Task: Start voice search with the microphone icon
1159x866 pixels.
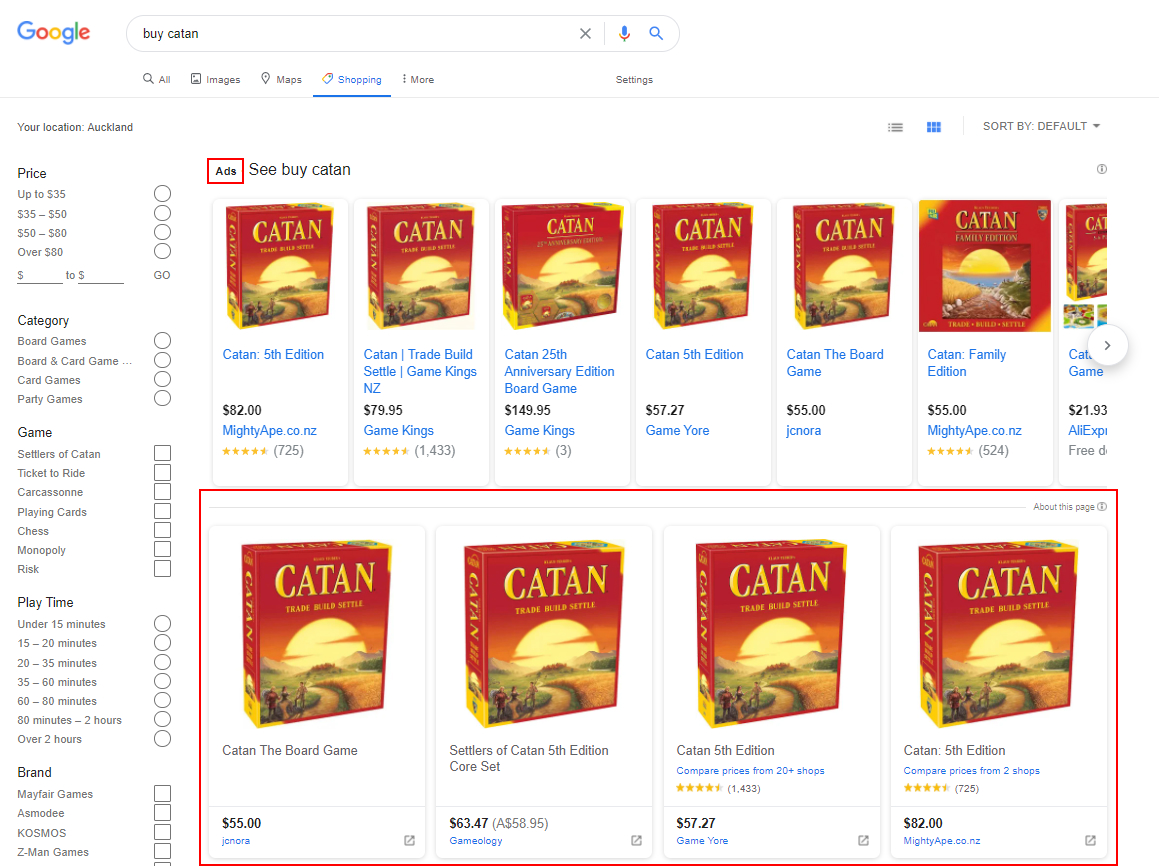Action: click(625, 33)
